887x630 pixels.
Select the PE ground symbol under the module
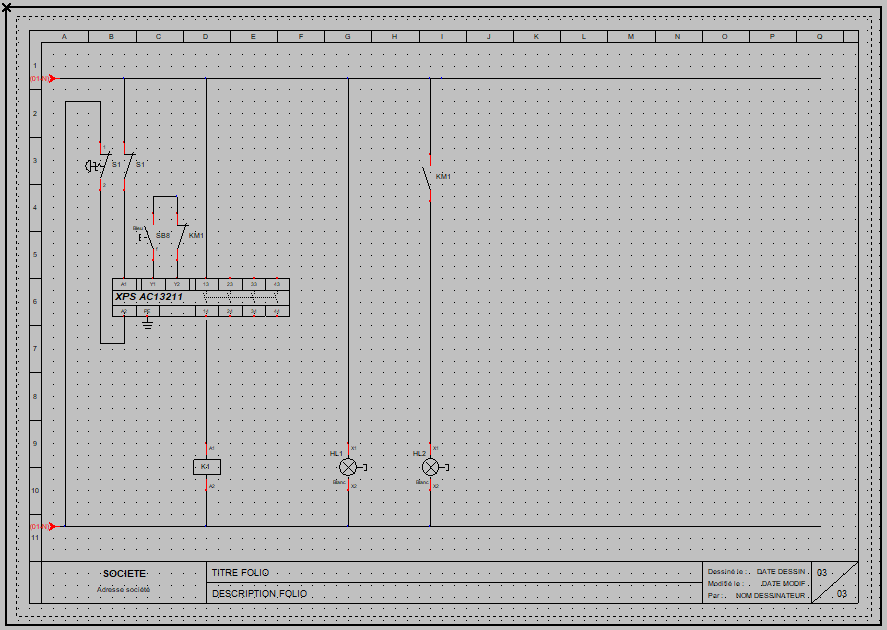(x=148, y=323)
